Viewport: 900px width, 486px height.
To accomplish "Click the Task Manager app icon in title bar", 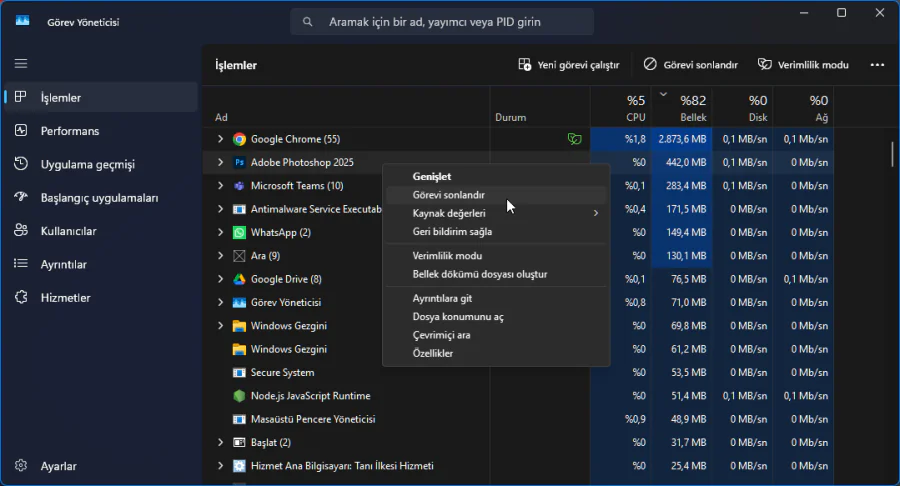I will click(22, 21).
